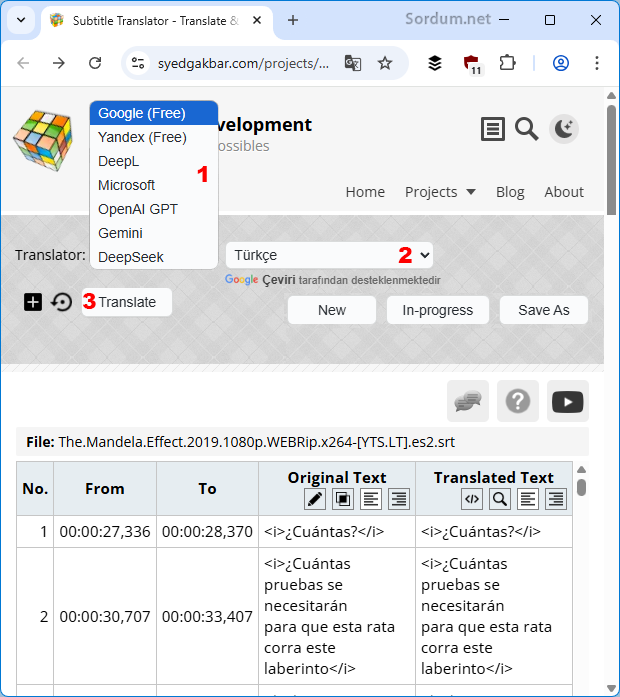
Task: Select Microsoft translator option
Action: 154,185
